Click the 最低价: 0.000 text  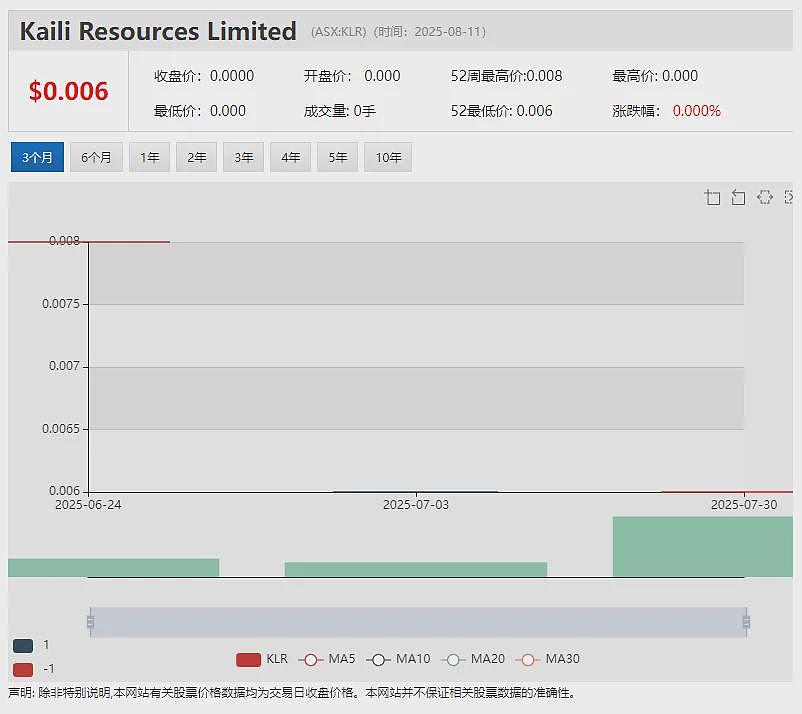(200, 111)
